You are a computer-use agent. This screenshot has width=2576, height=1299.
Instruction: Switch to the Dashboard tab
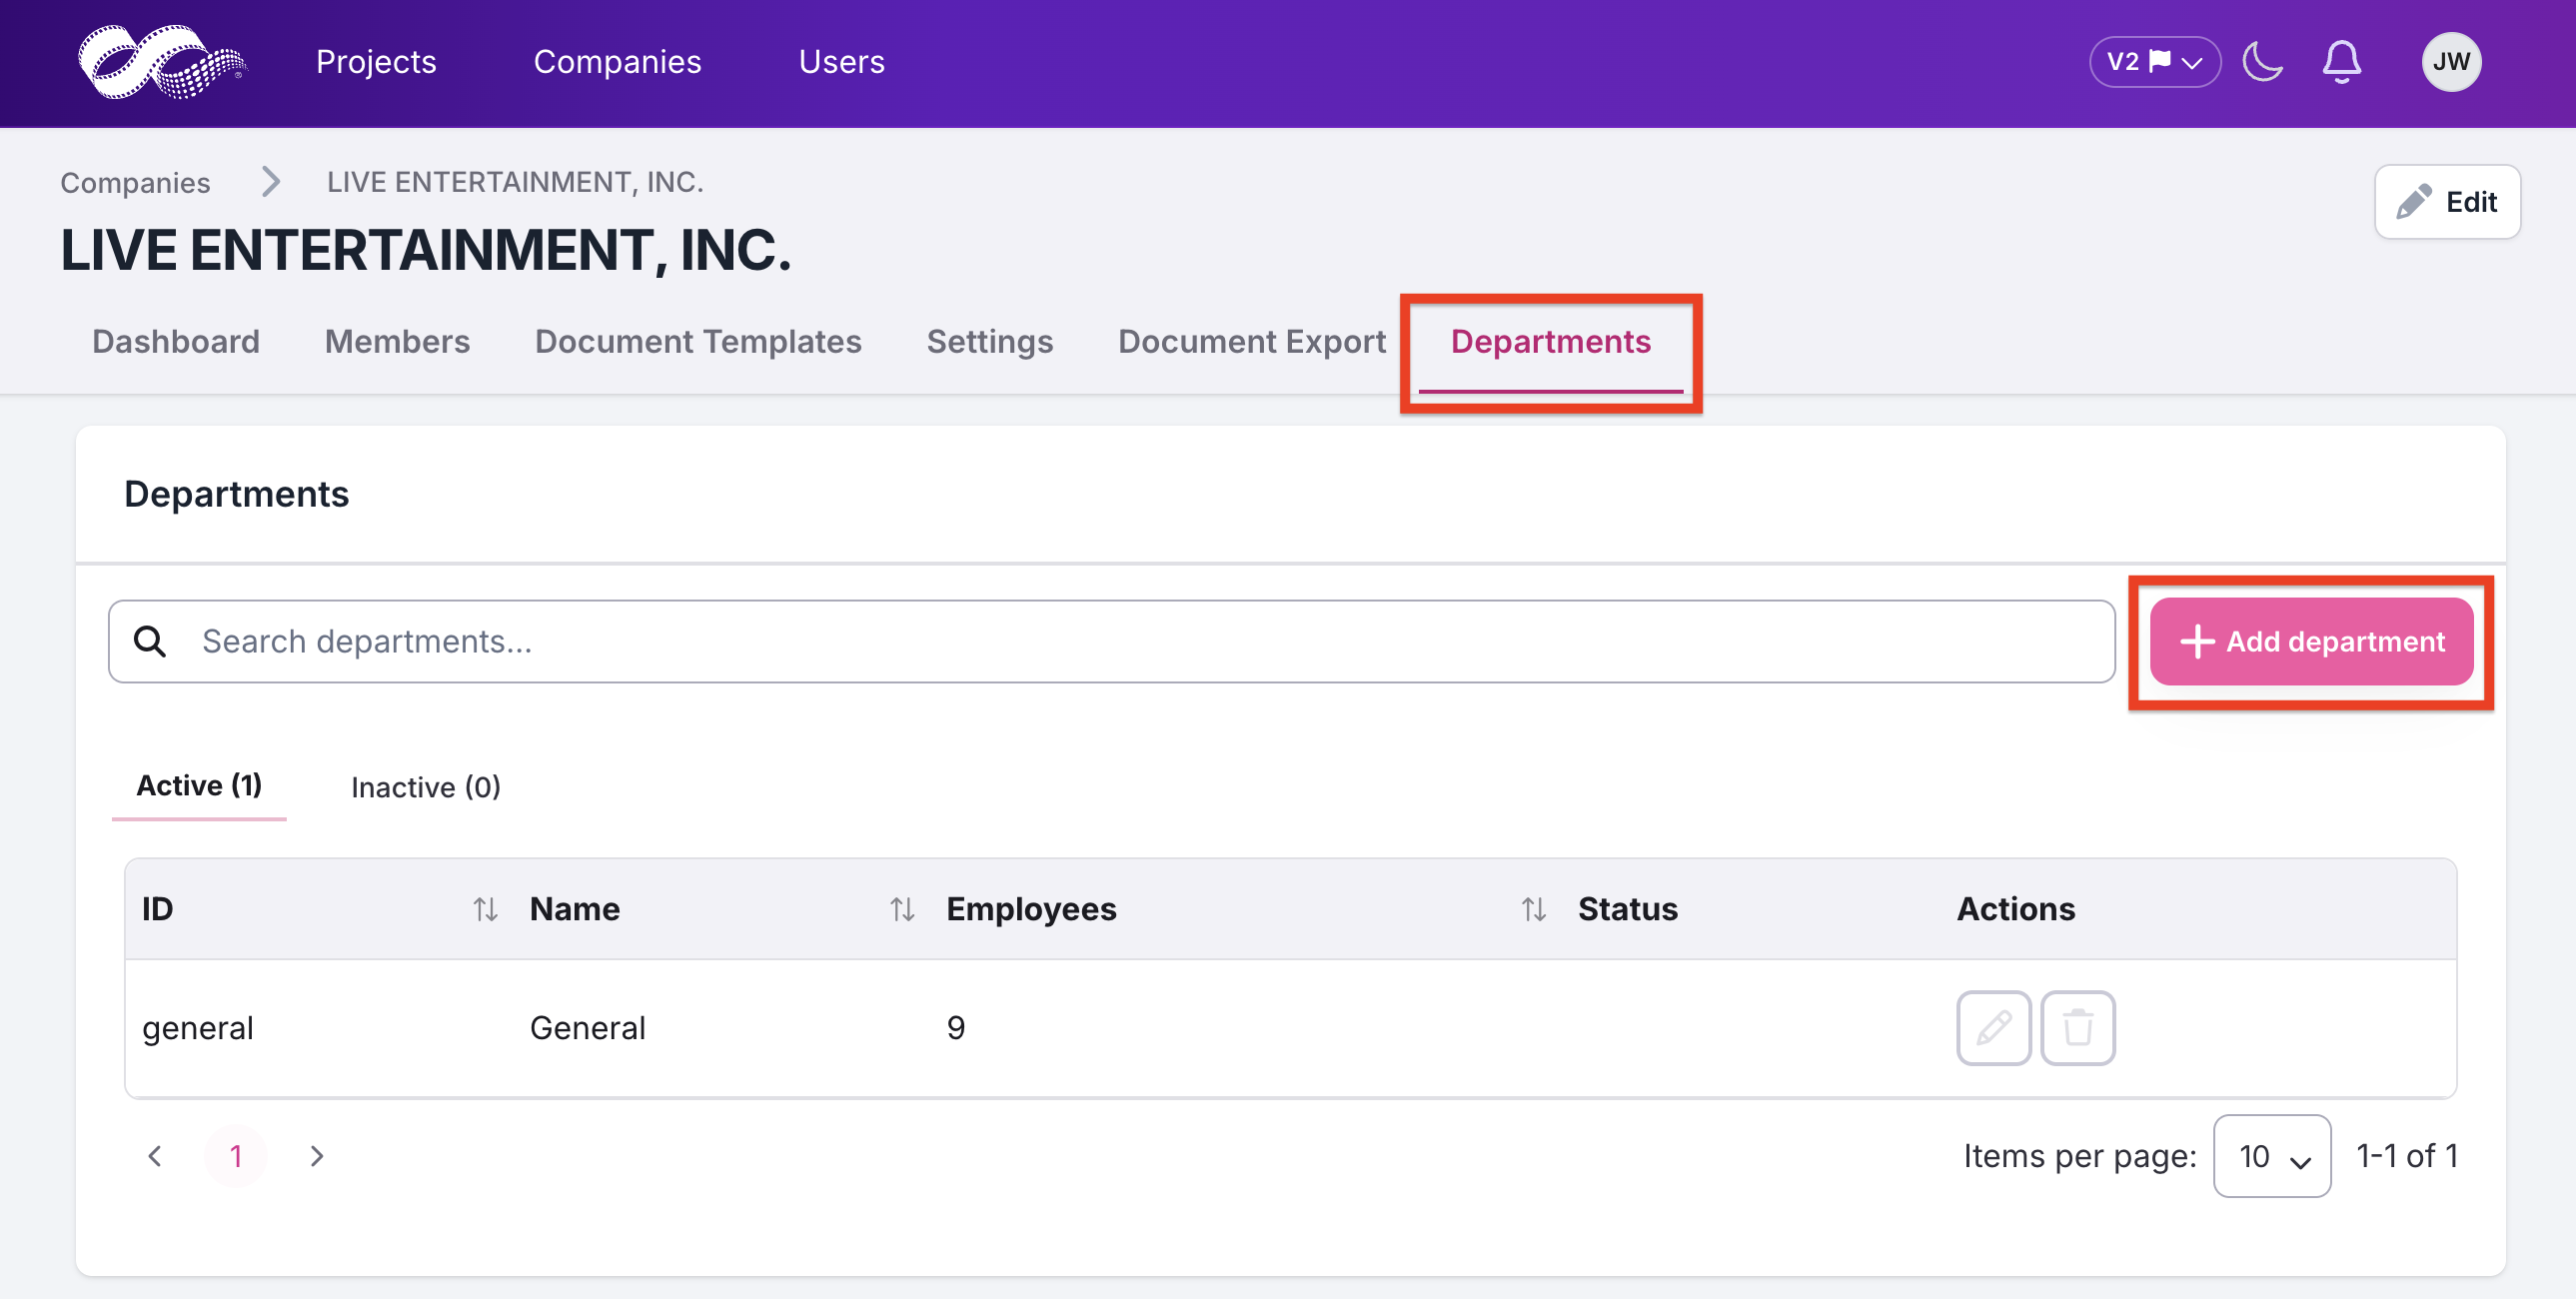pyautogui.click(x=176, y=342)
